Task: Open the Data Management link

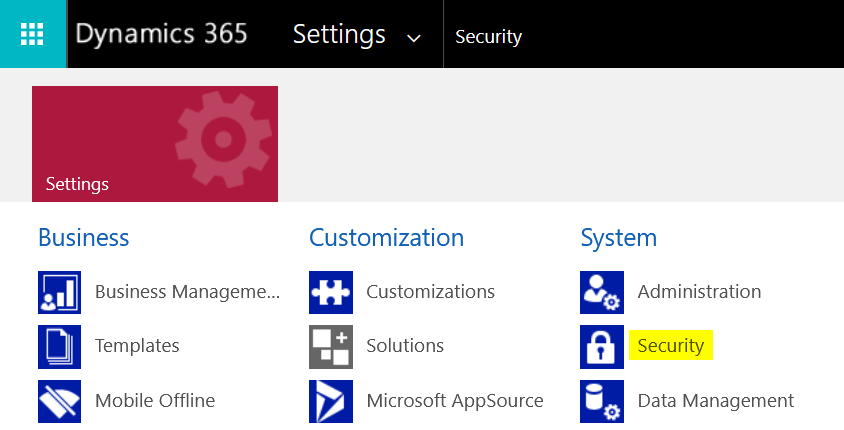Action: pos(716,400)
